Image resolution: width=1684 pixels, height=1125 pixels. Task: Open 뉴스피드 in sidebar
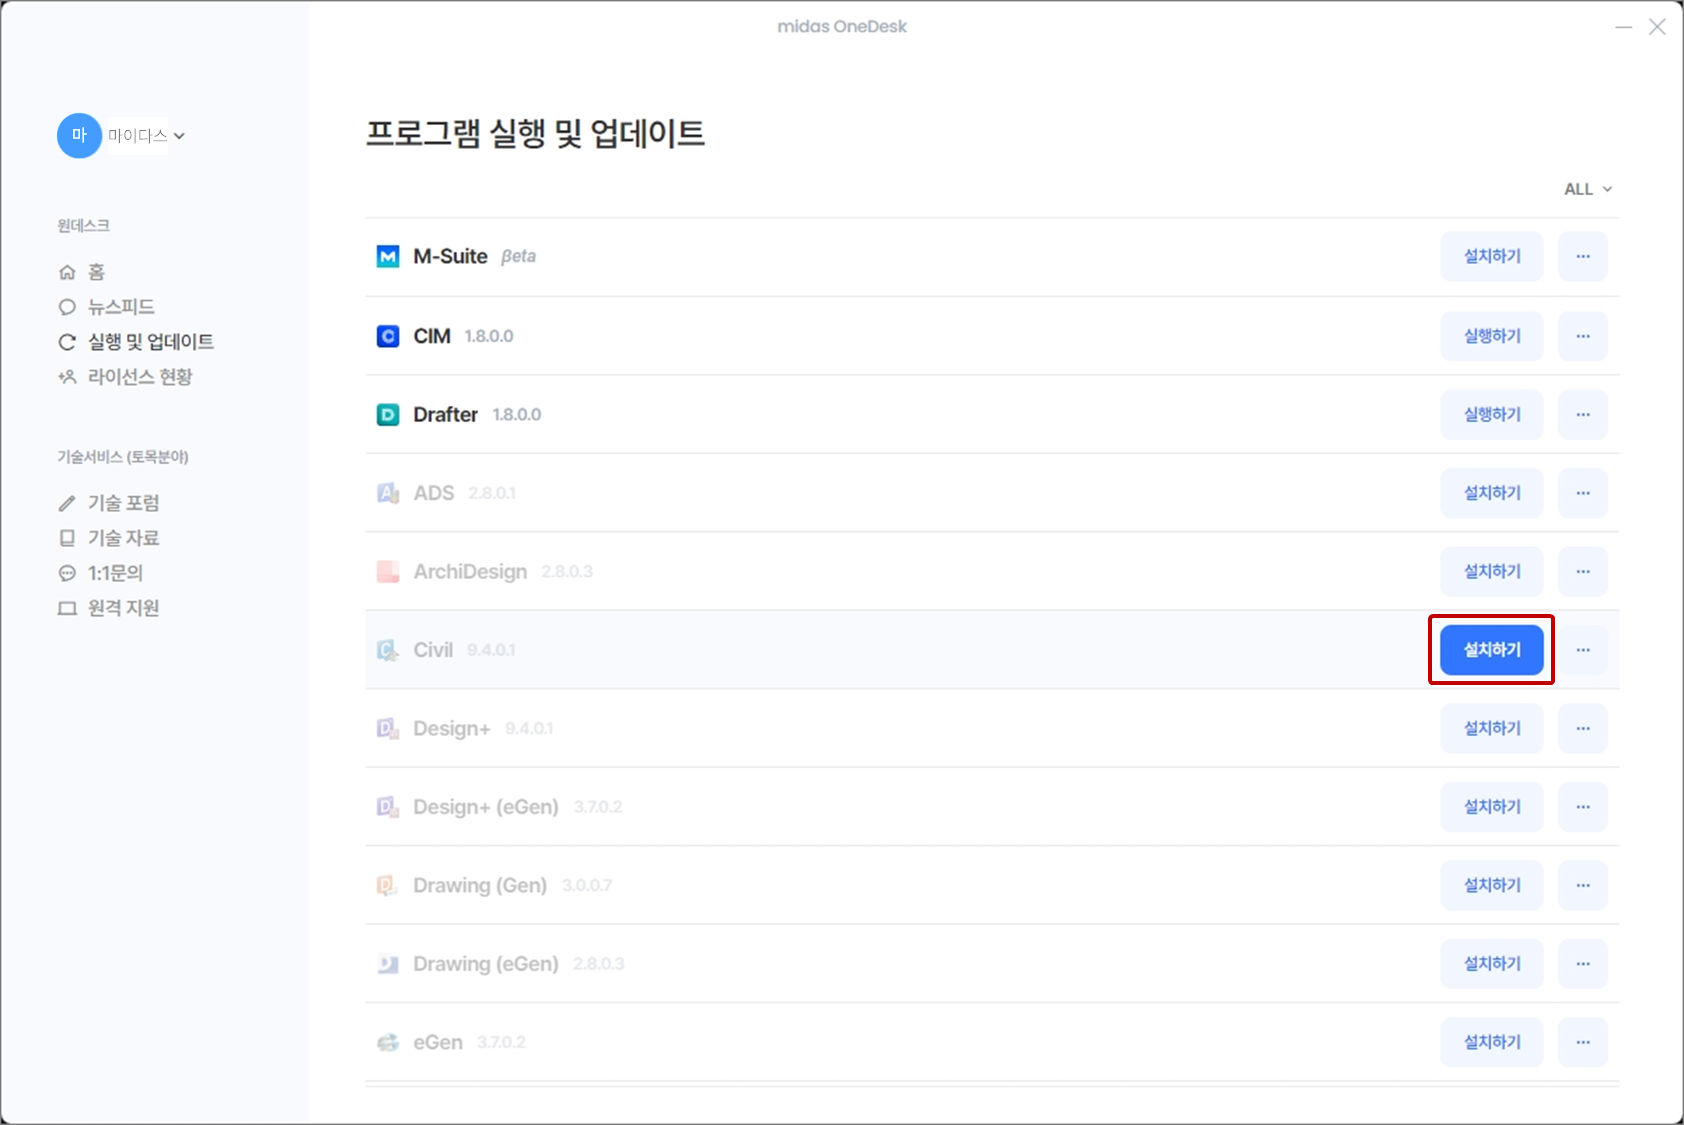pos(106,307)
